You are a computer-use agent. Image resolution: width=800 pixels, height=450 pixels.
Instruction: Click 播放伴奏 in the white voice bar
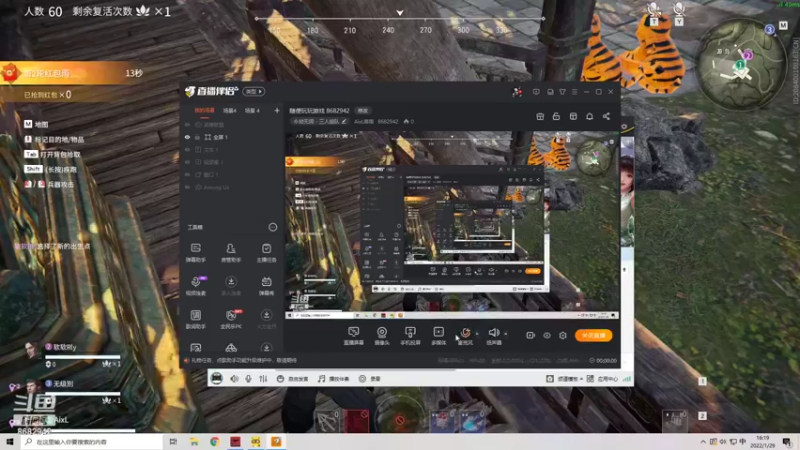[x=333, y=379]
